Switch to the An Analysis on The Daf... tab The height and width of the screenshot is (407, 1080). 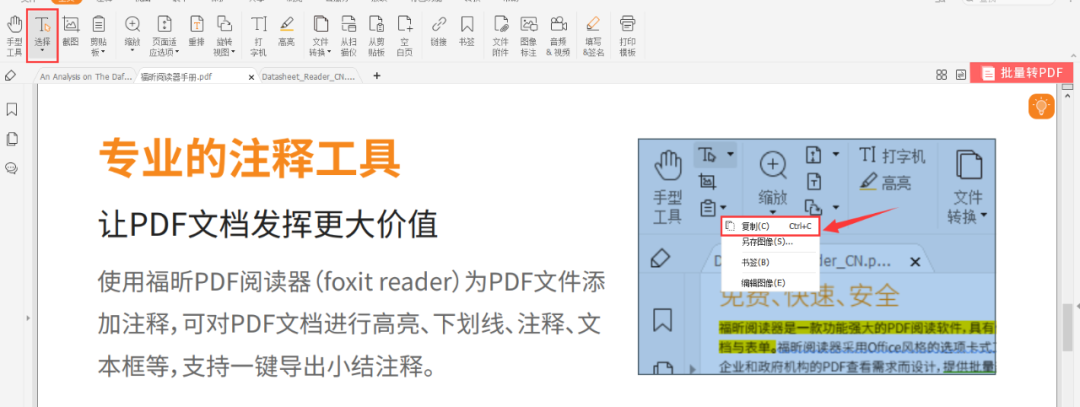click(84, 77)
